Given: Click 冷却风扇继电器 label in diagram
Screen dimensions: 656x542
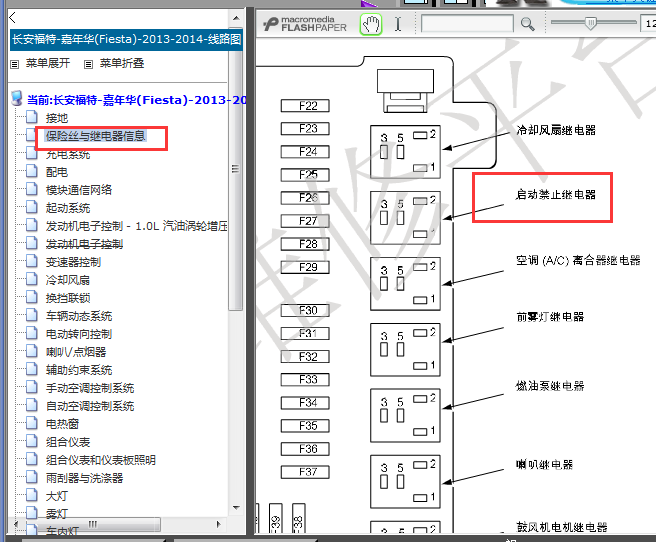Looking at the screenshot, I should click(x=556, y=130).
